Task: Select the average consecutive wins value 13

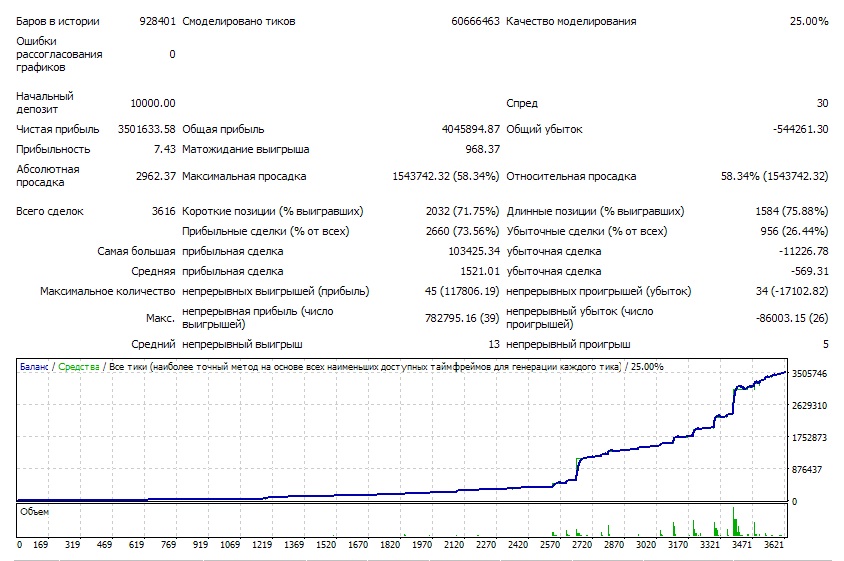Action: pos(494,344)
